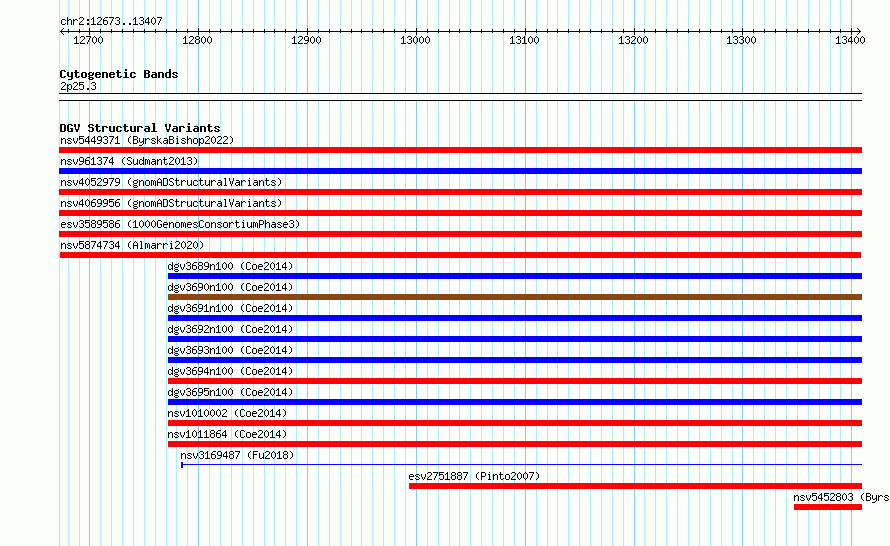This screenshot has width=890, height=546.
Task: Click the nsv4052979 (gnomADStructuralVariants) label
Action: (x=171, y=182)
